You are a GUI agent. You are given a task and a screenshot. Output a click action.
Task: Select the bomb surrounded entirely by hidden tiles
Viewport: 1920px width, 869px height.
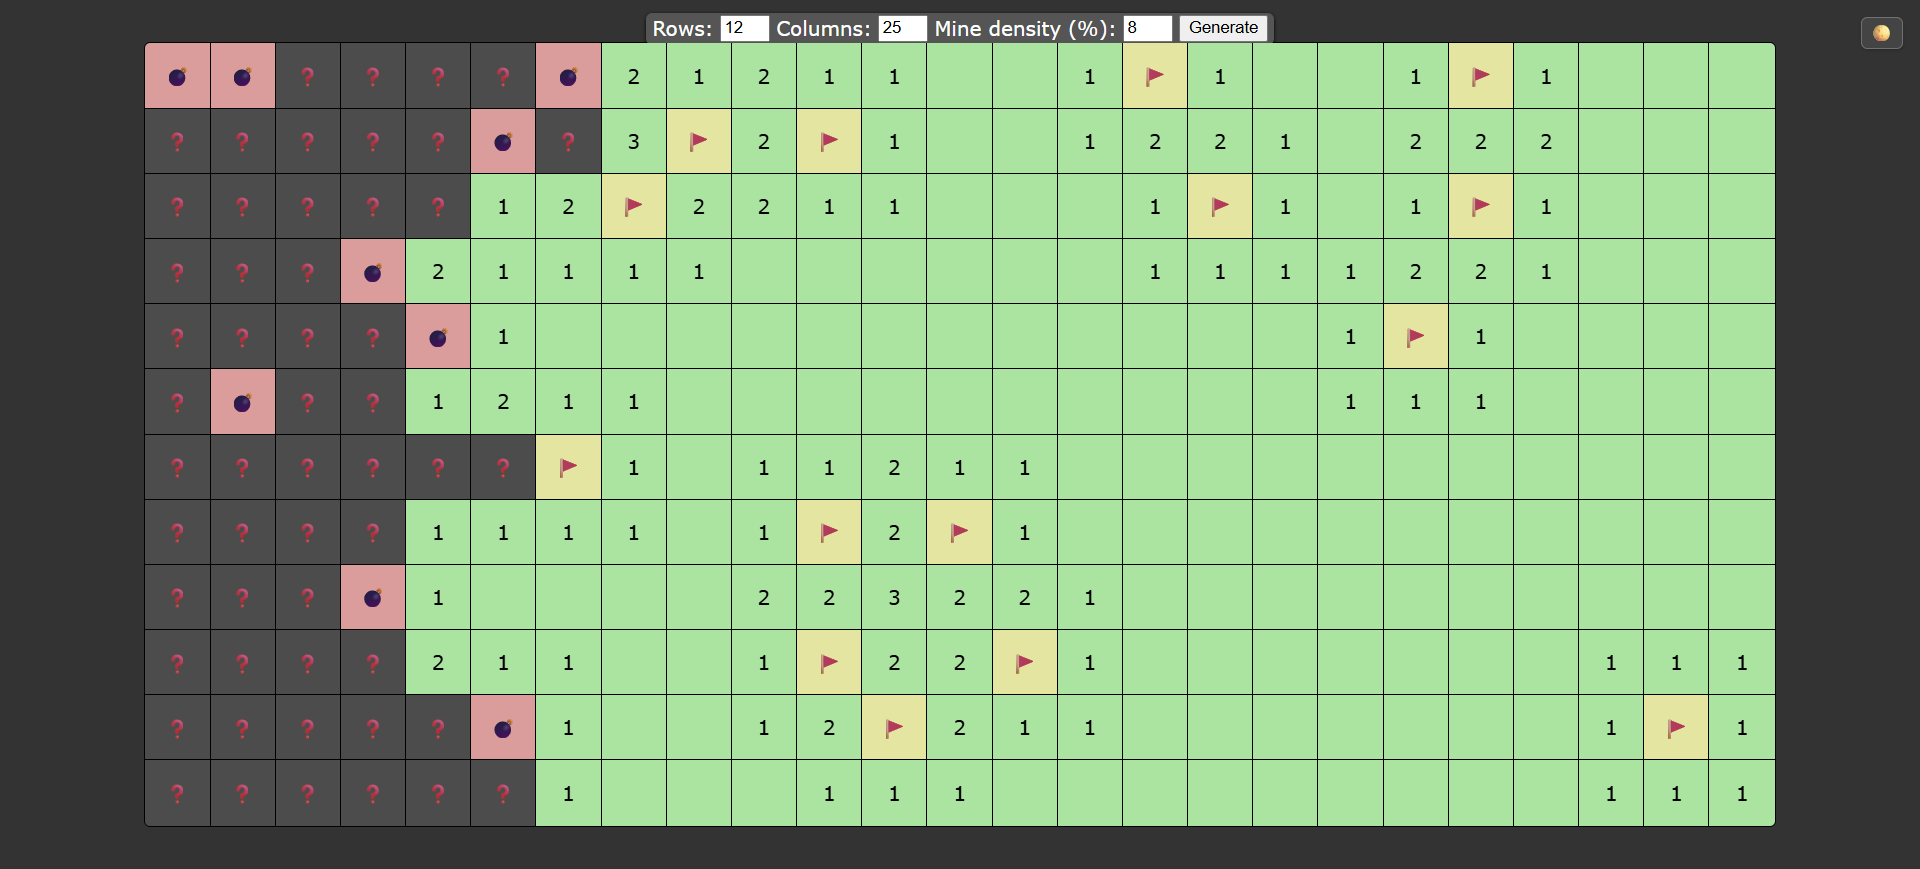242,402
